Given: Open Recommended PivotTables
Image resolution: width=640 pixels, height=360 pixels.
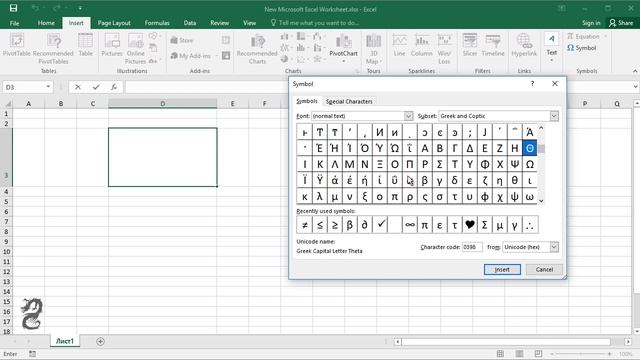Looking at the screenshot, I should click(53, 49).
